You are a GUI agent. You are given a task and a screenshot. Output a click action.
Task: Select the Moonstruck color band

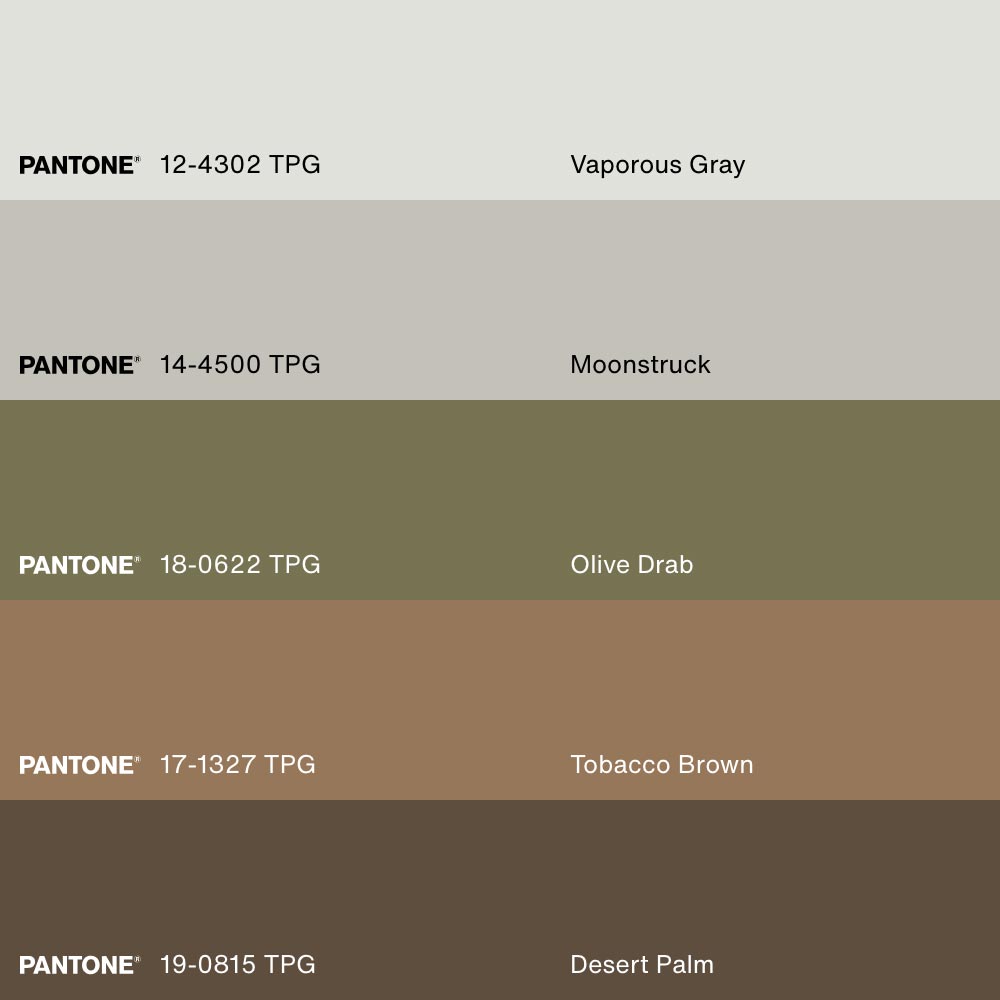coord(500,280)
